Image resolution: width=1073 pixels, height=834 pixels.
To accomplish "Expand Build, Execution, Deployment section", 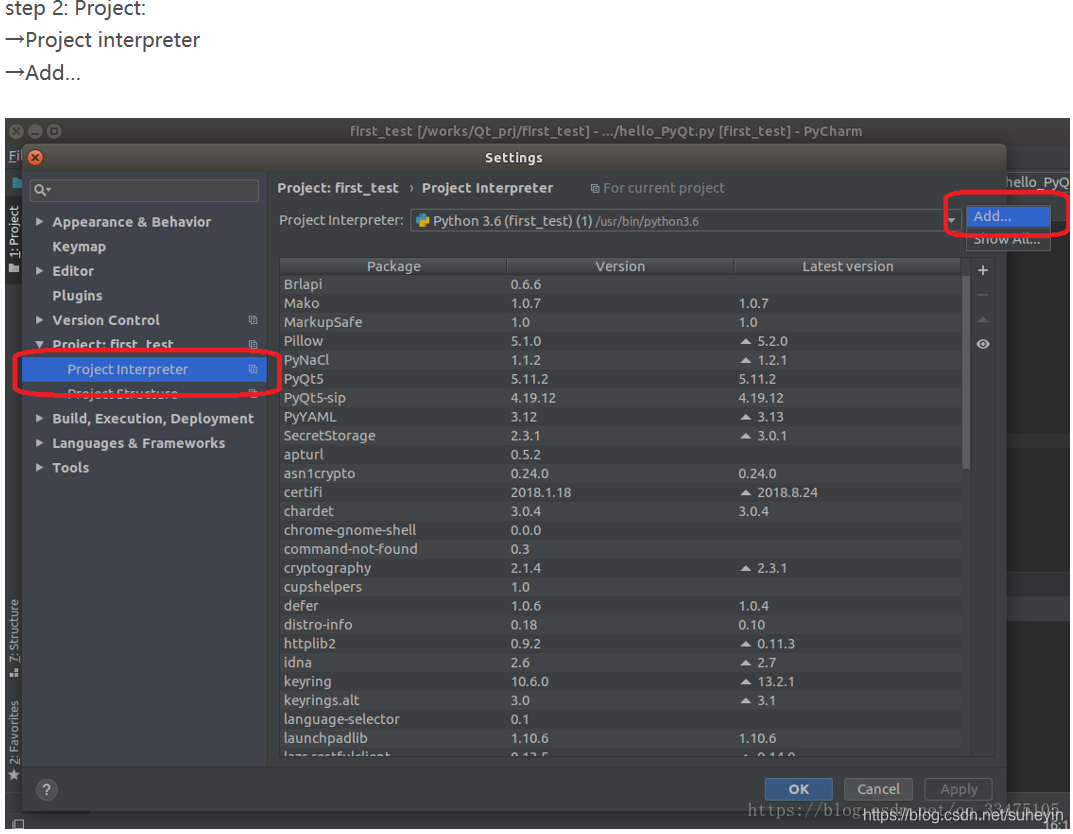I will click(x=40, y=419).
